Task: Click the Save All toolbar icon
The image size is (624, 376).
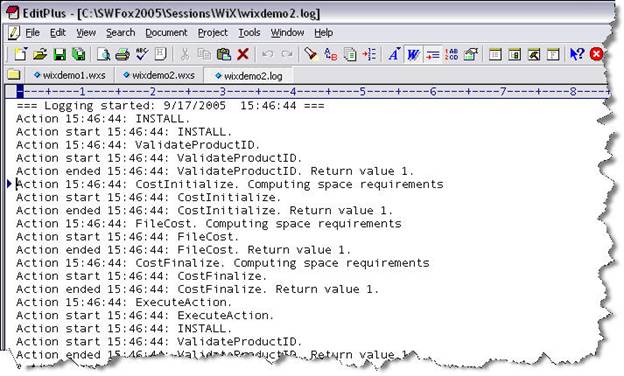Action: [79, 54]
